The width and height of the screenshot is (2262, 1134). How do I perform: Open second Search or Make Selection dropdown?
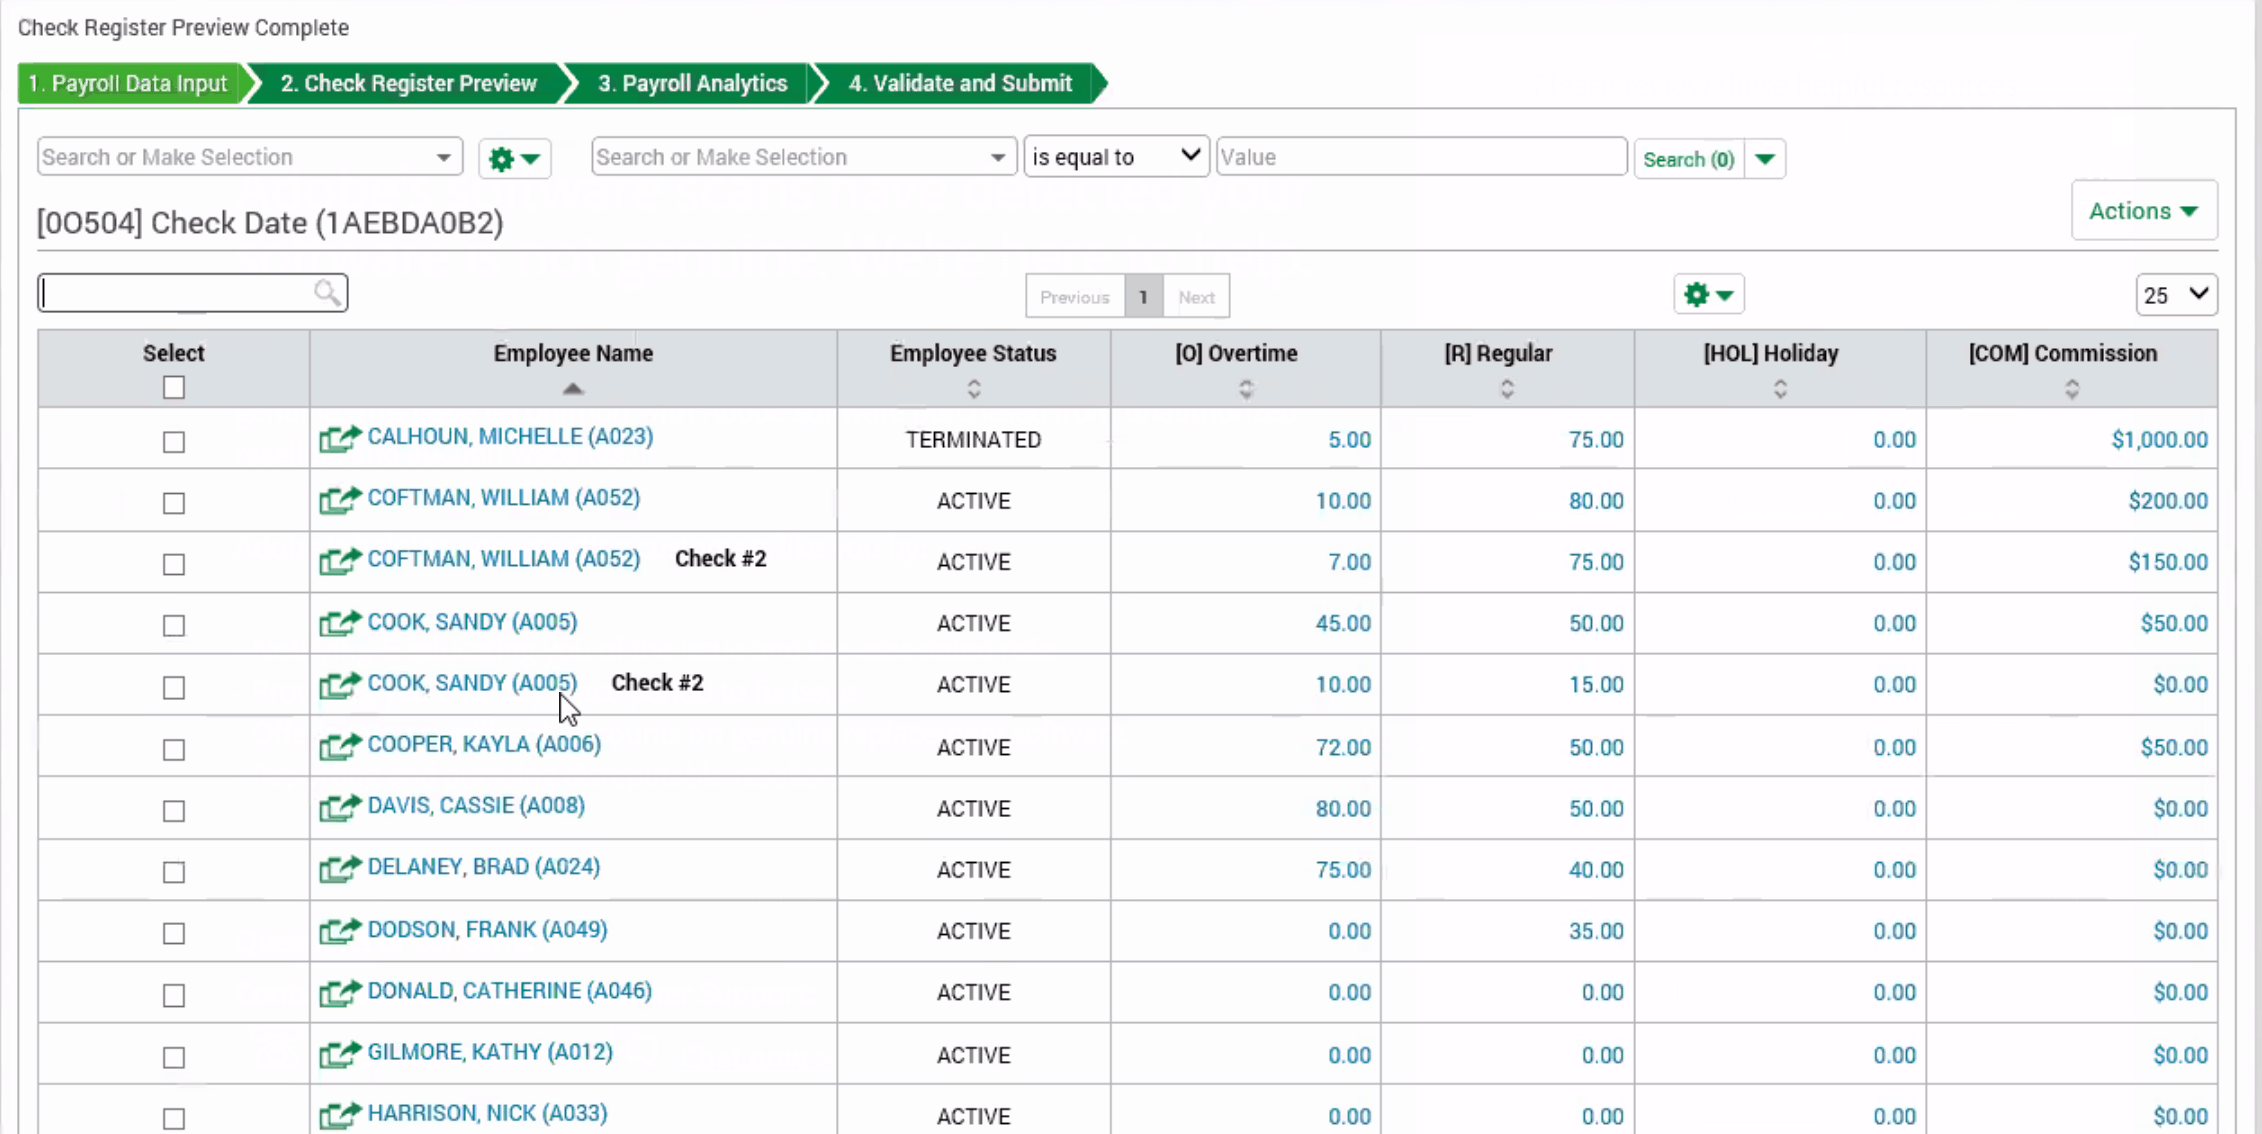(x=804, y=157)
